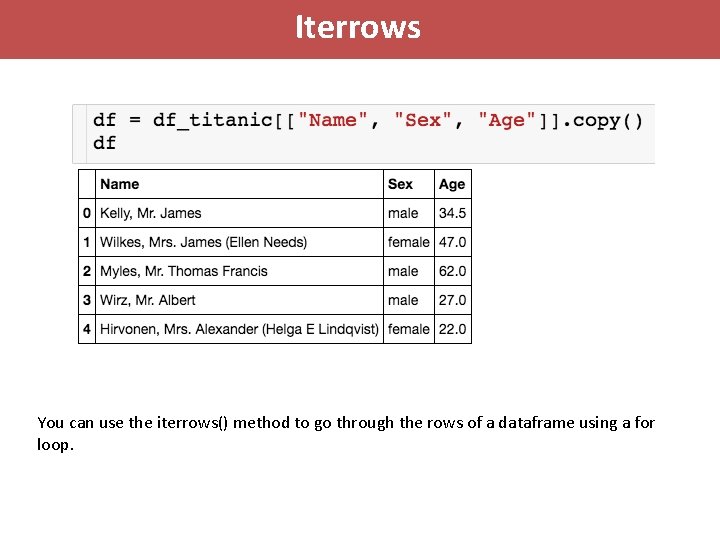Select the age value 62.0
This screenshot has height=540, width=720.
[x=452, y=271]
